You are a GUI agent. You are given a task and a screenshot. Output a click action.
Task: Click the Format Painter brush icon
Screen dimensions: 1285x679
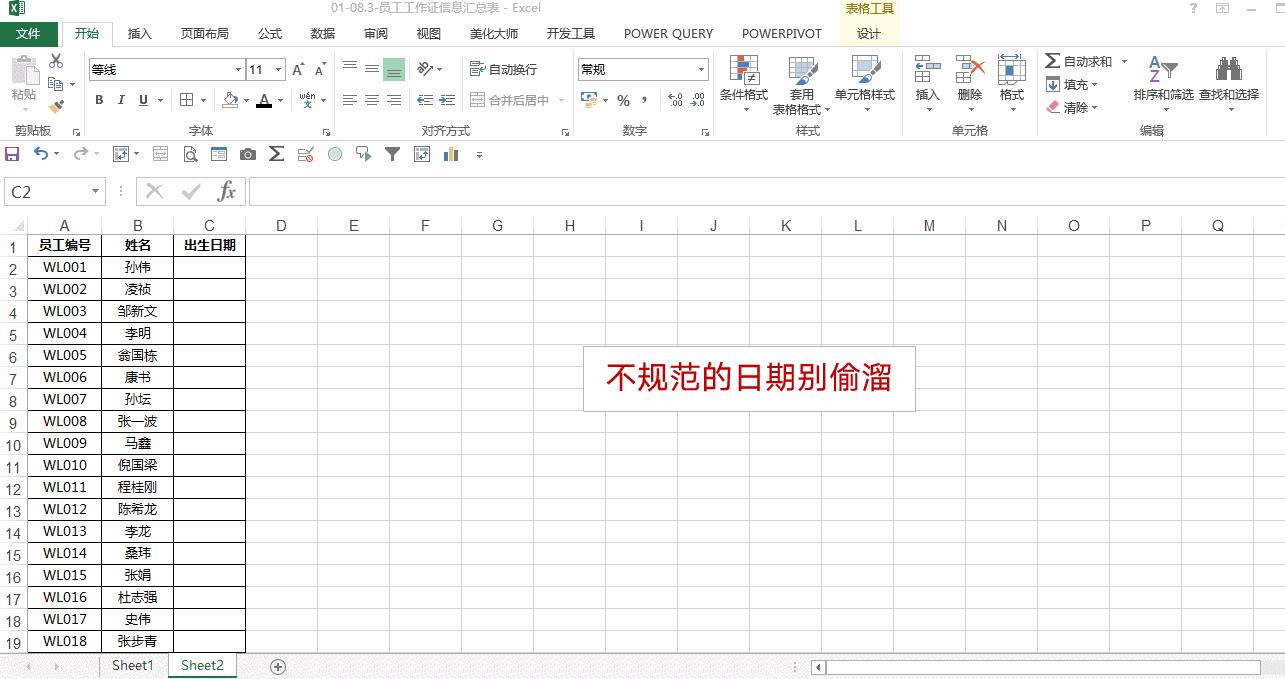tap(56, 106)
